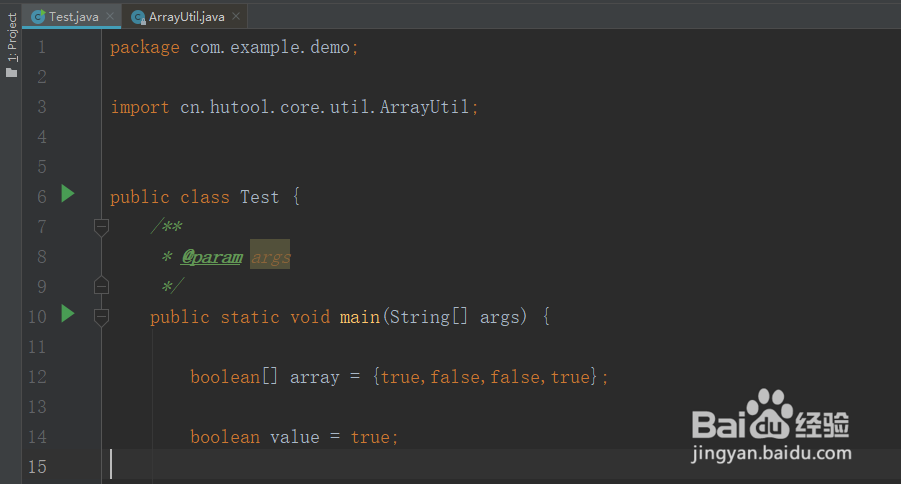Image resolution: width=901 pixels, height=484 pixels.
Task: Collapse the Javadoc comment at line 7
Action: click(101, 227)
